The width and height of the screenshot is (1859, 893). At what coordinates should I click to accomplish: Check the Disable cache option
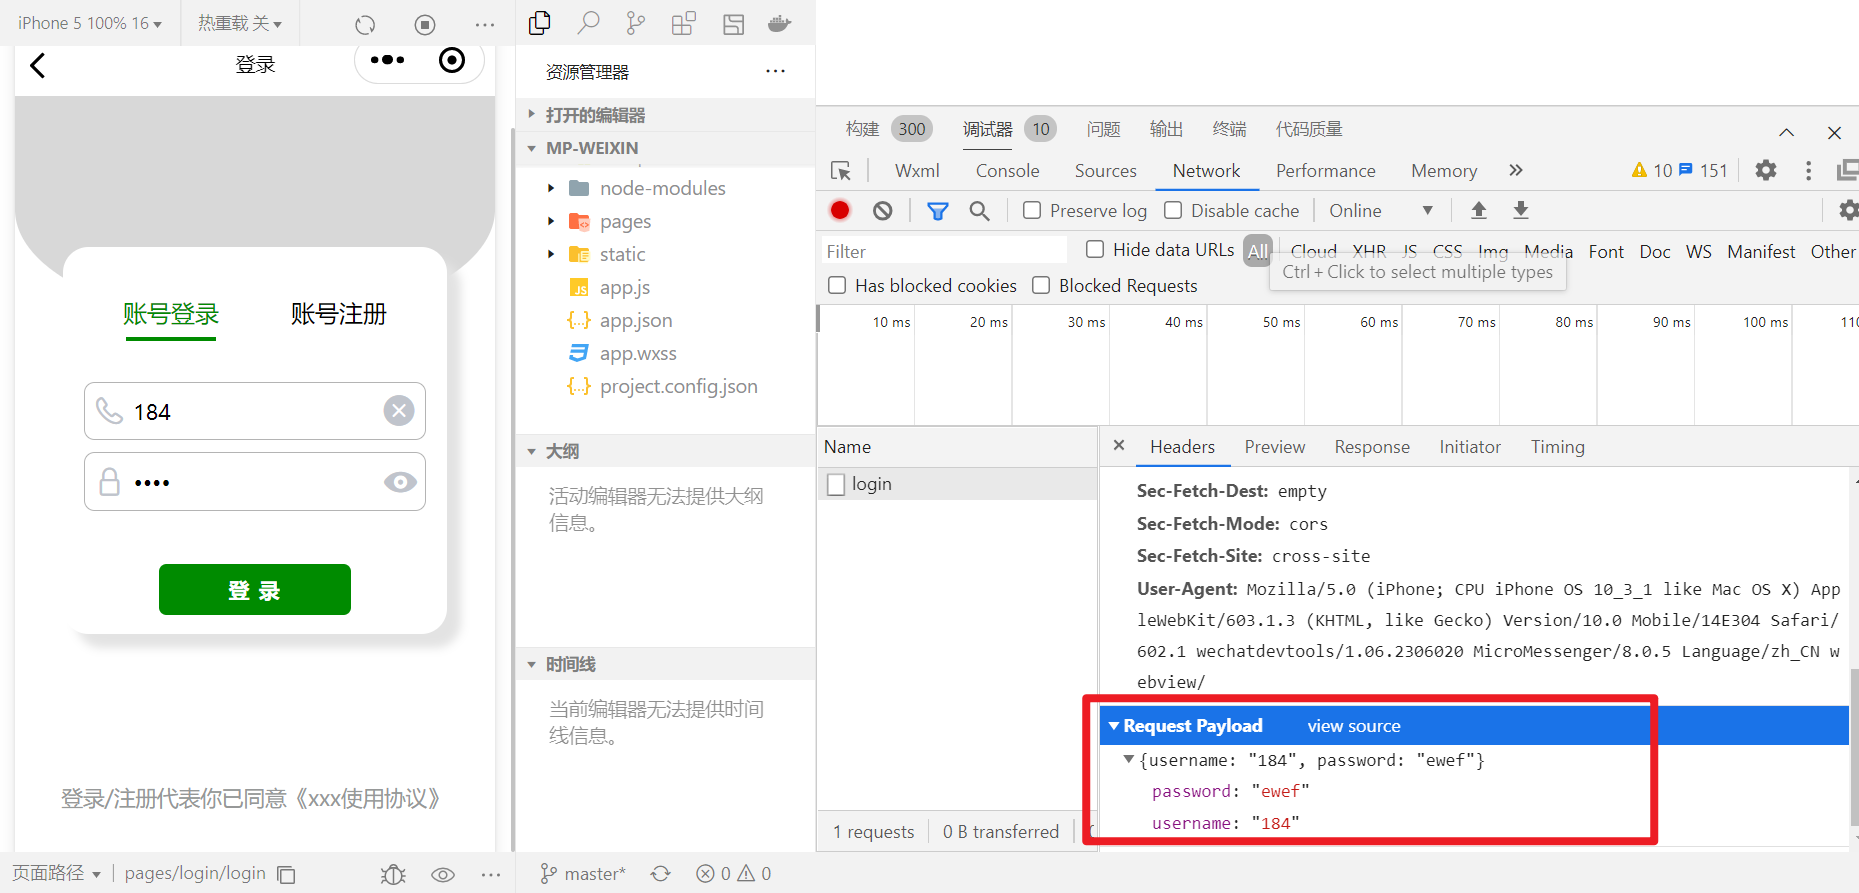(1174, 210)
